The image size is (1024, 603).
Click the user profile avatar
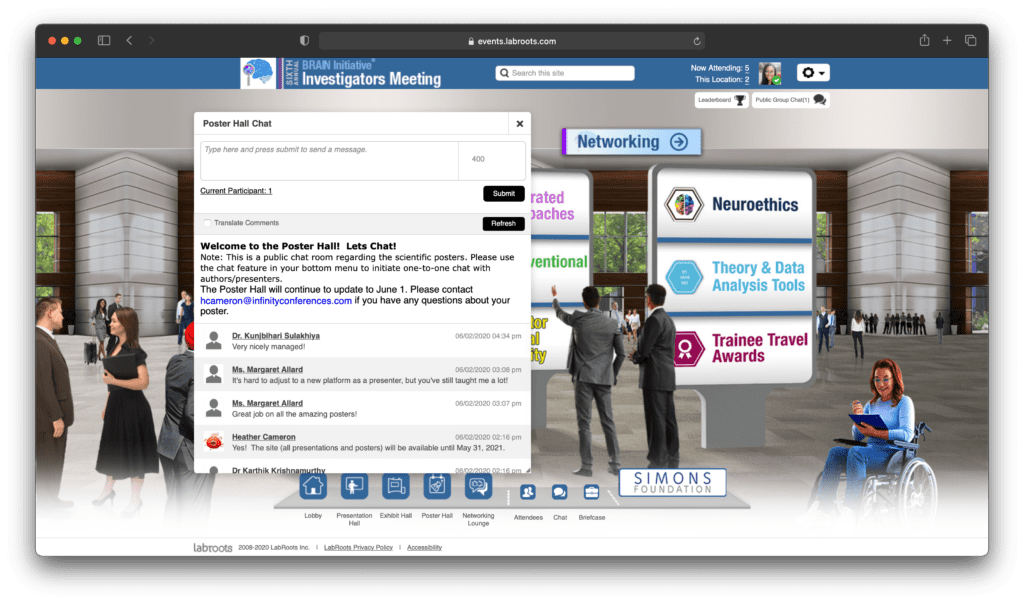(770, 73)
